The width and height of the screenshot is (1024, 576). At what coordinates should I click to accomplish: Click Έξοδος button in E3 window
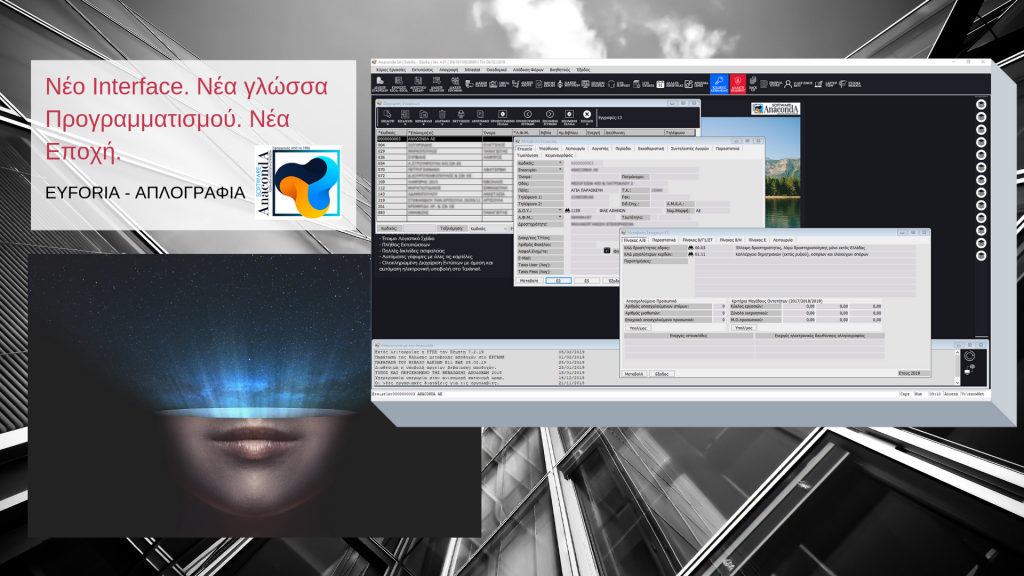[662, 374]
